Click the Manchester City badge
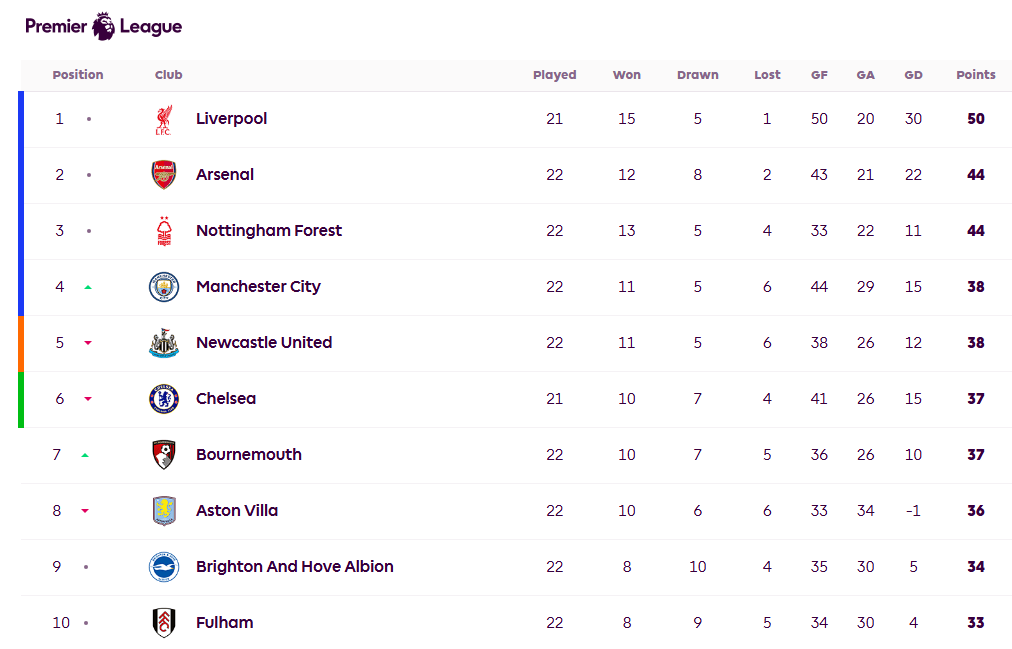Viewport: 1012px width, 649px height. tap(163, 287)
